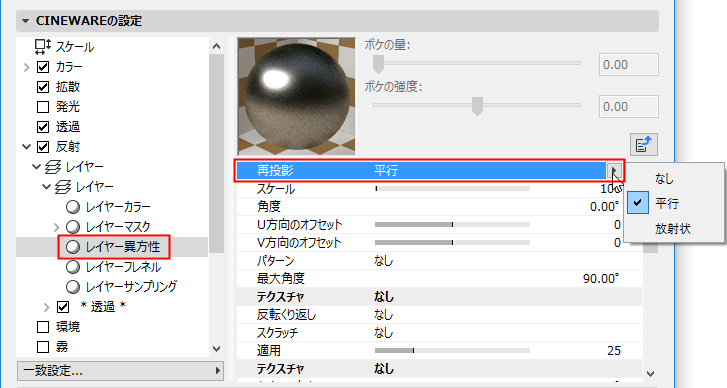Screen dimensions: 727x388
Task: Click the tree scrollbar down arrow
Action: point(217,349)
